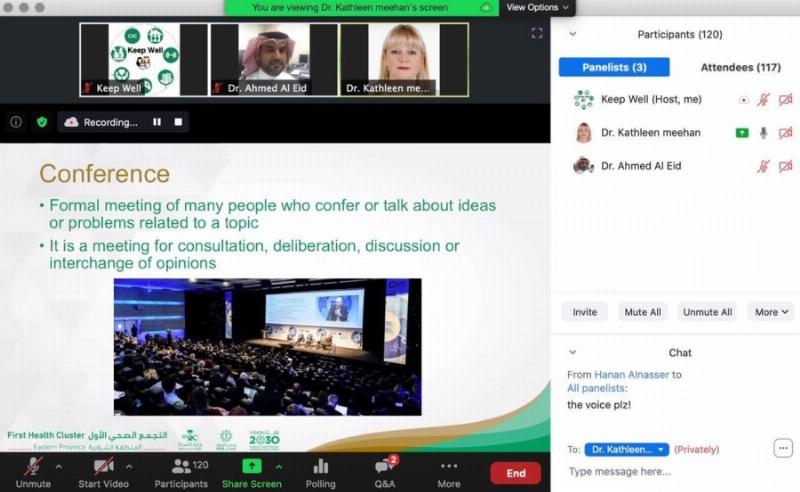Pause the cloud recording
Screen dimensions: 800x492
click(x=157, y=122)
